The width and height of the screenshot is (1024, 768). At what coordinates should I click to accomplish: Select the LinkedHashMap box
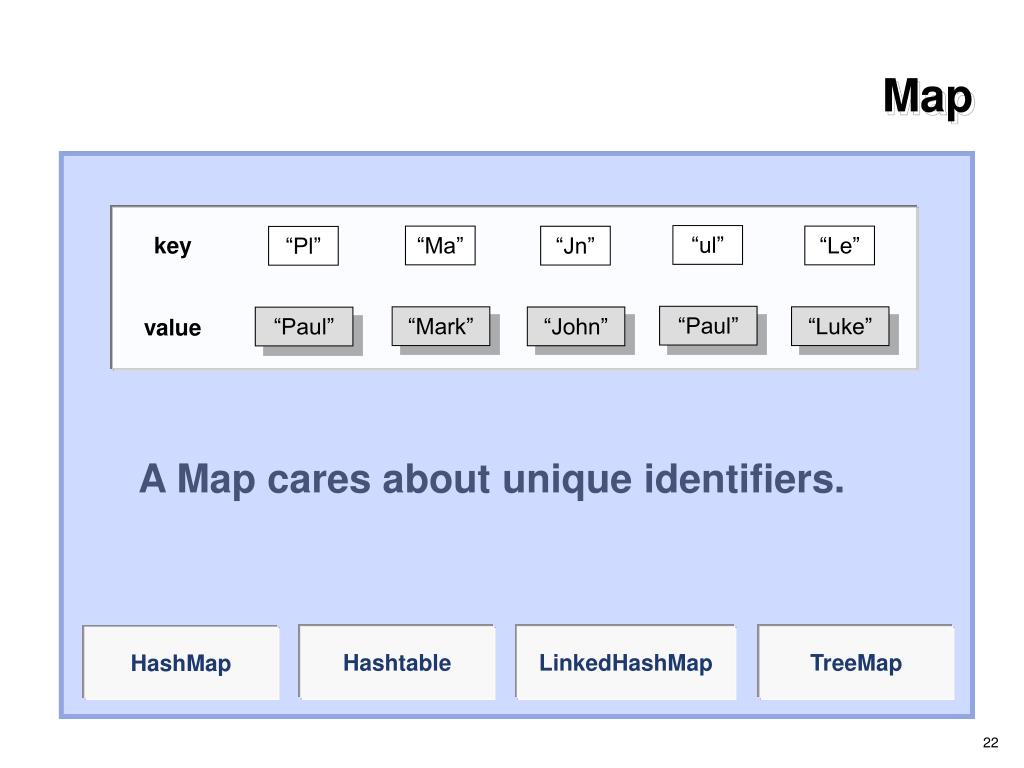pyautogui.click(x=626, y=662)
